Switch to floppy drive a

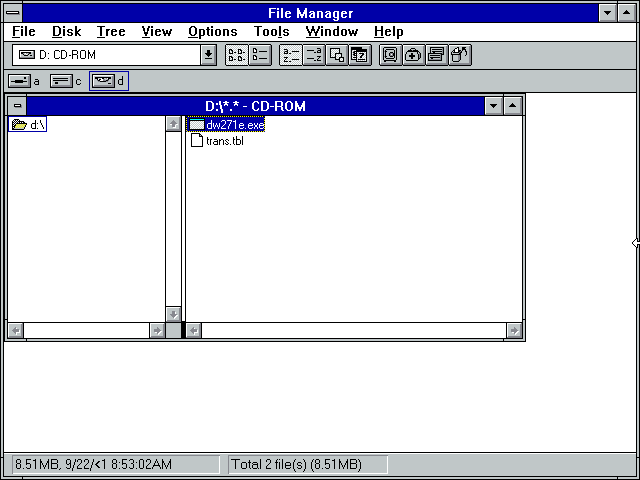(24, 81)
